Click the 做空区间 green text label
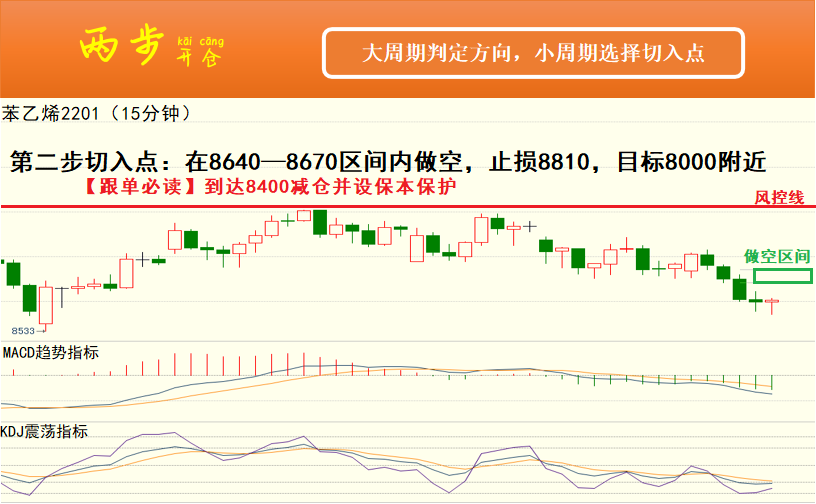The height and width of the screenshot is (504, 816). (x=778, y=256)
